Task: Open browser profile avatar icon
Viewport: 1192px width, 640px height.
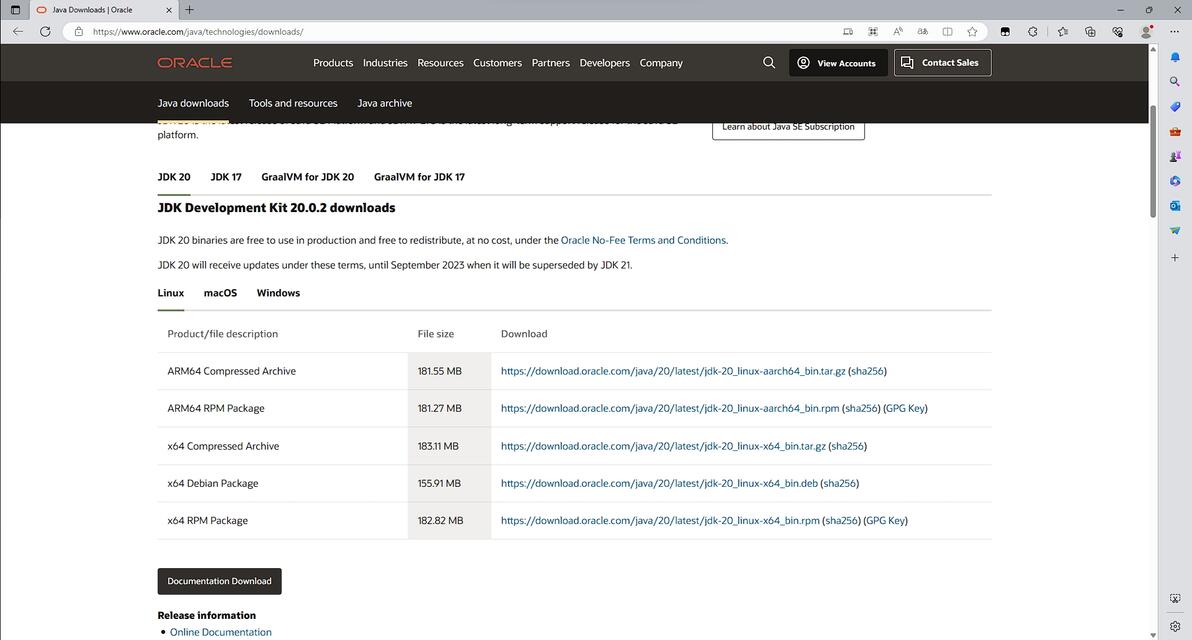Action: coord(1146,32)
